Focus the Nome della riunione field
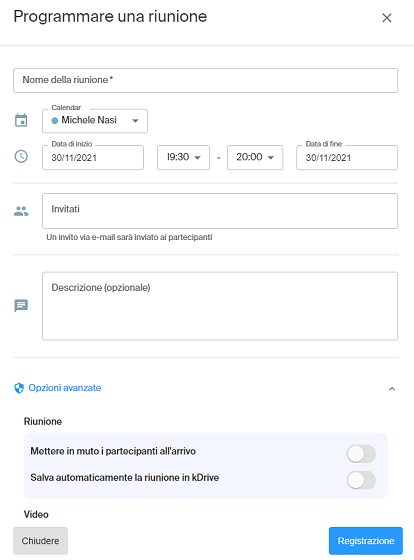The height and width of the screenshot is (560, 414). 205,80
